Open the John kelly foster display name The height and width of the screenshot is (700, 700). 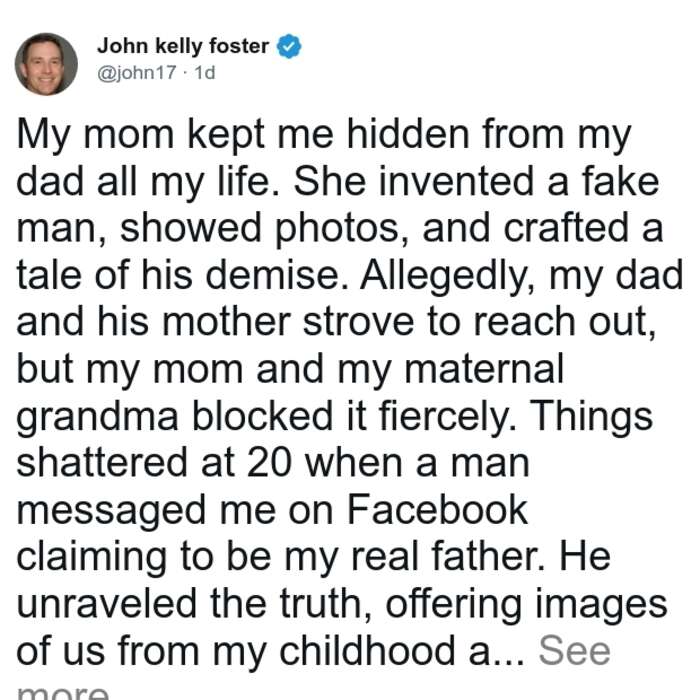click(x=183, y=46)
